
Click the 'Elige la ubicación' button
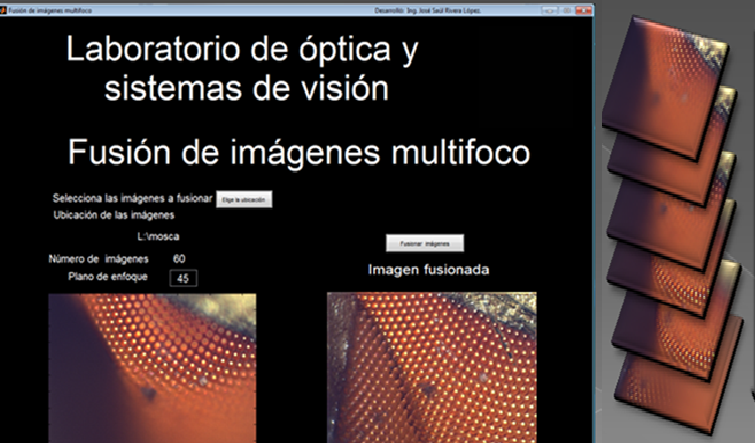pyautogui.click(x=244, y=199)
